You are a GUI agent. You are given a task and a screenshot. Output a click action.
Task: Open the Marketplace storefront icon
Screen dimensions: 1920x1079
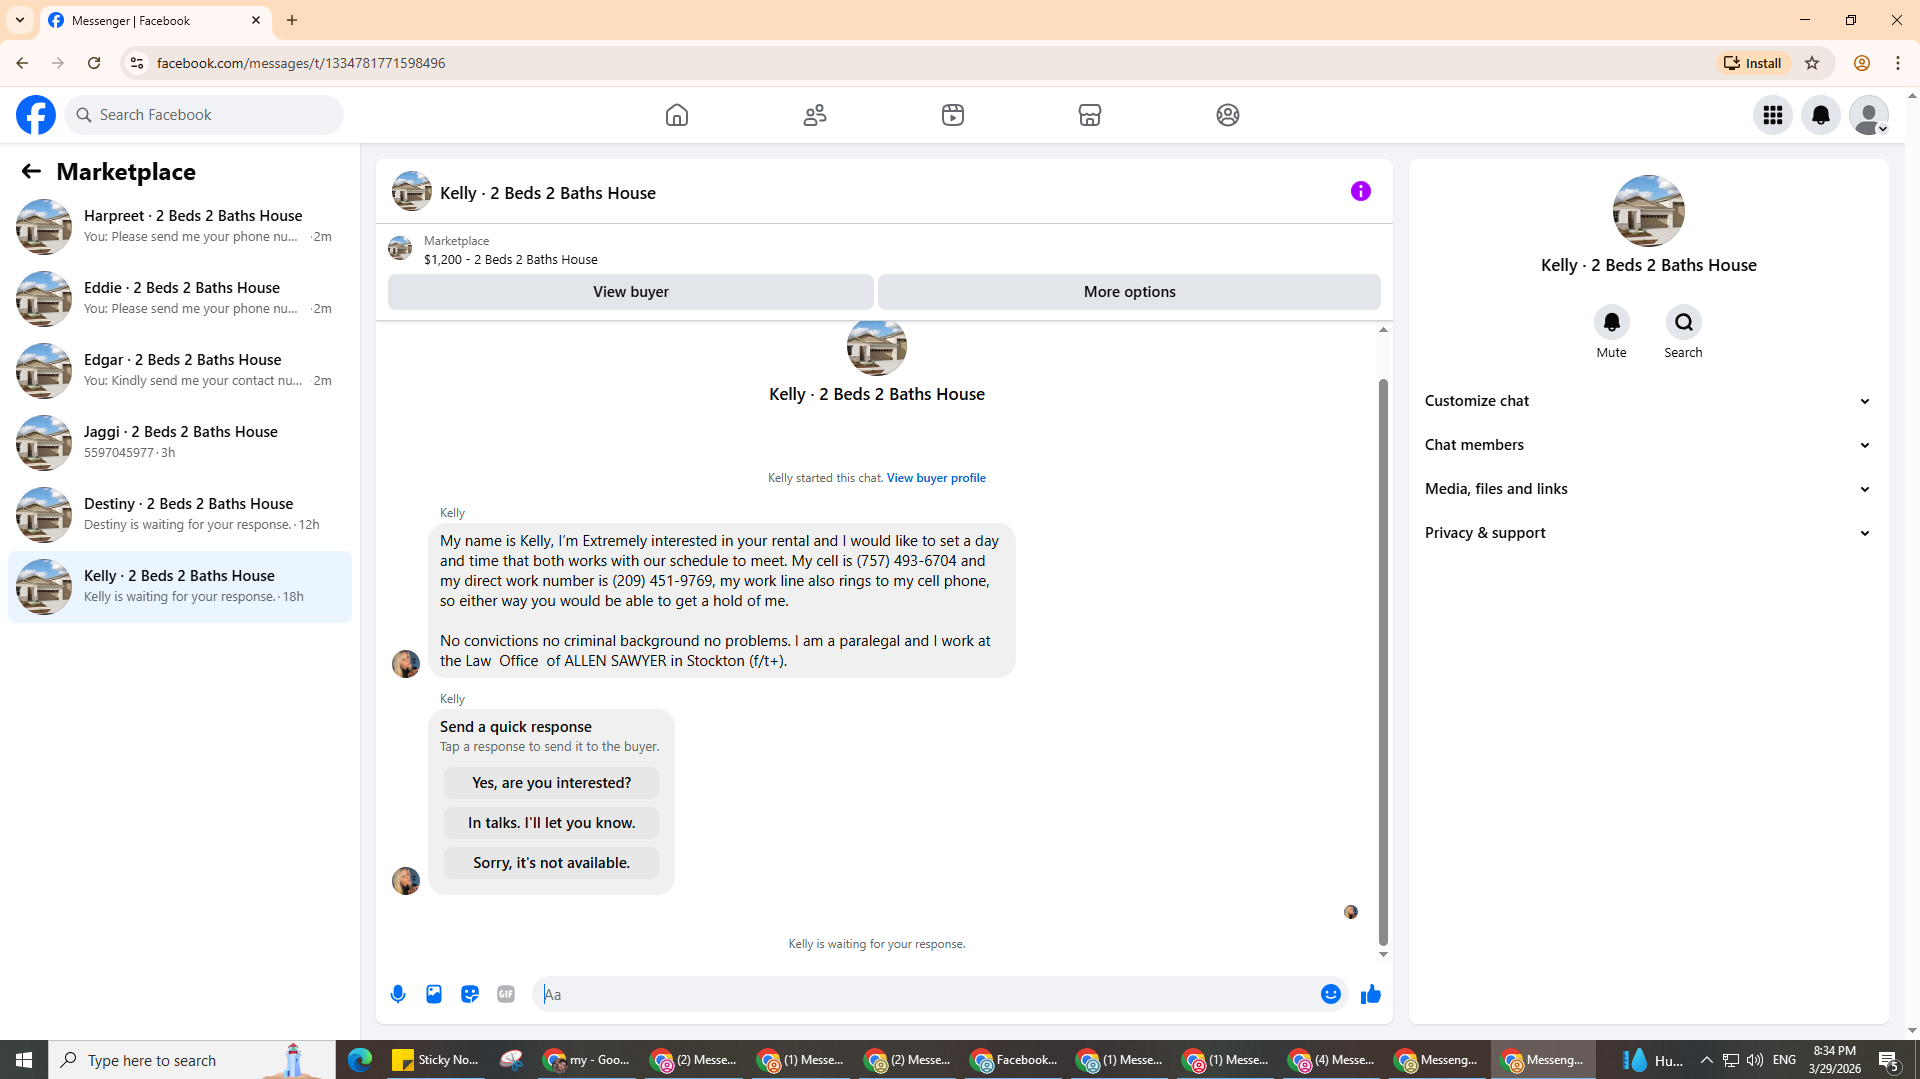pos(1090,115)
